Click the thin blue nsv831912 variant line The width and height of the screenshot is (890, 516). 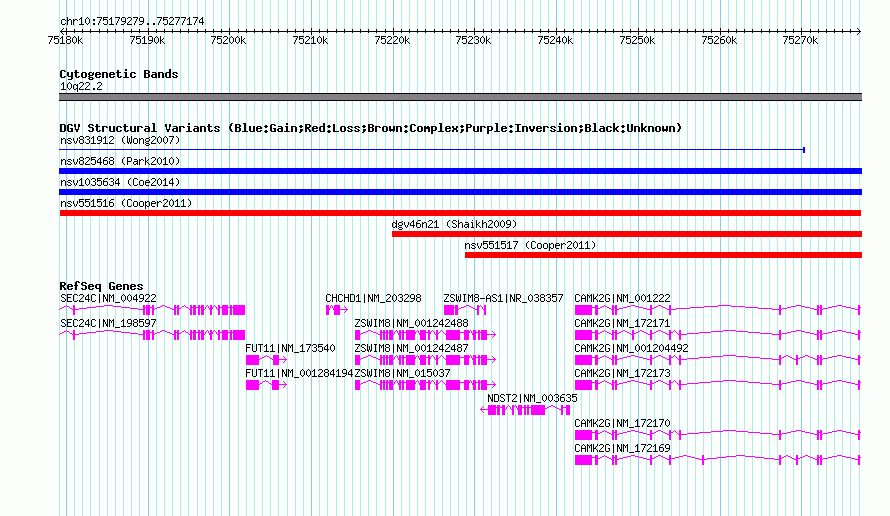[x=432, y=150]
